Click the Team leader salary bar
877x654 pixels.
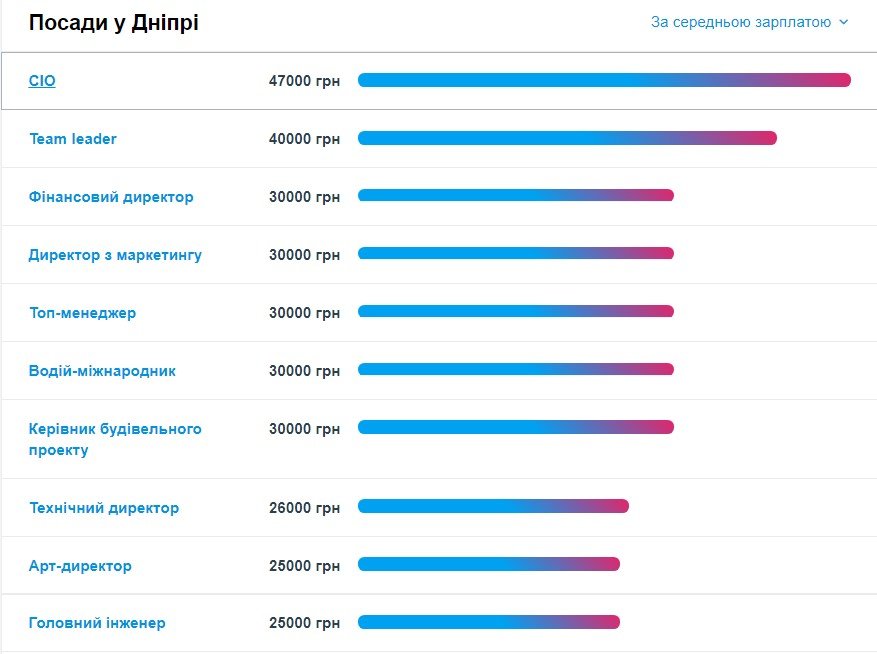click(567, 138)
